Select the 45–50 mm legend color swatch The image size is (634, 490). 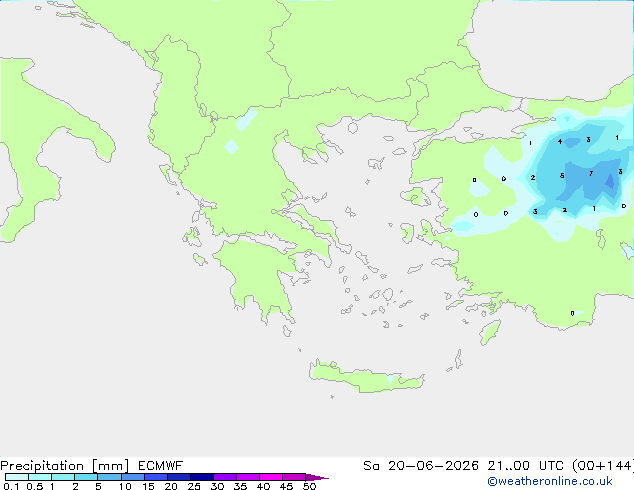[294, 477]
